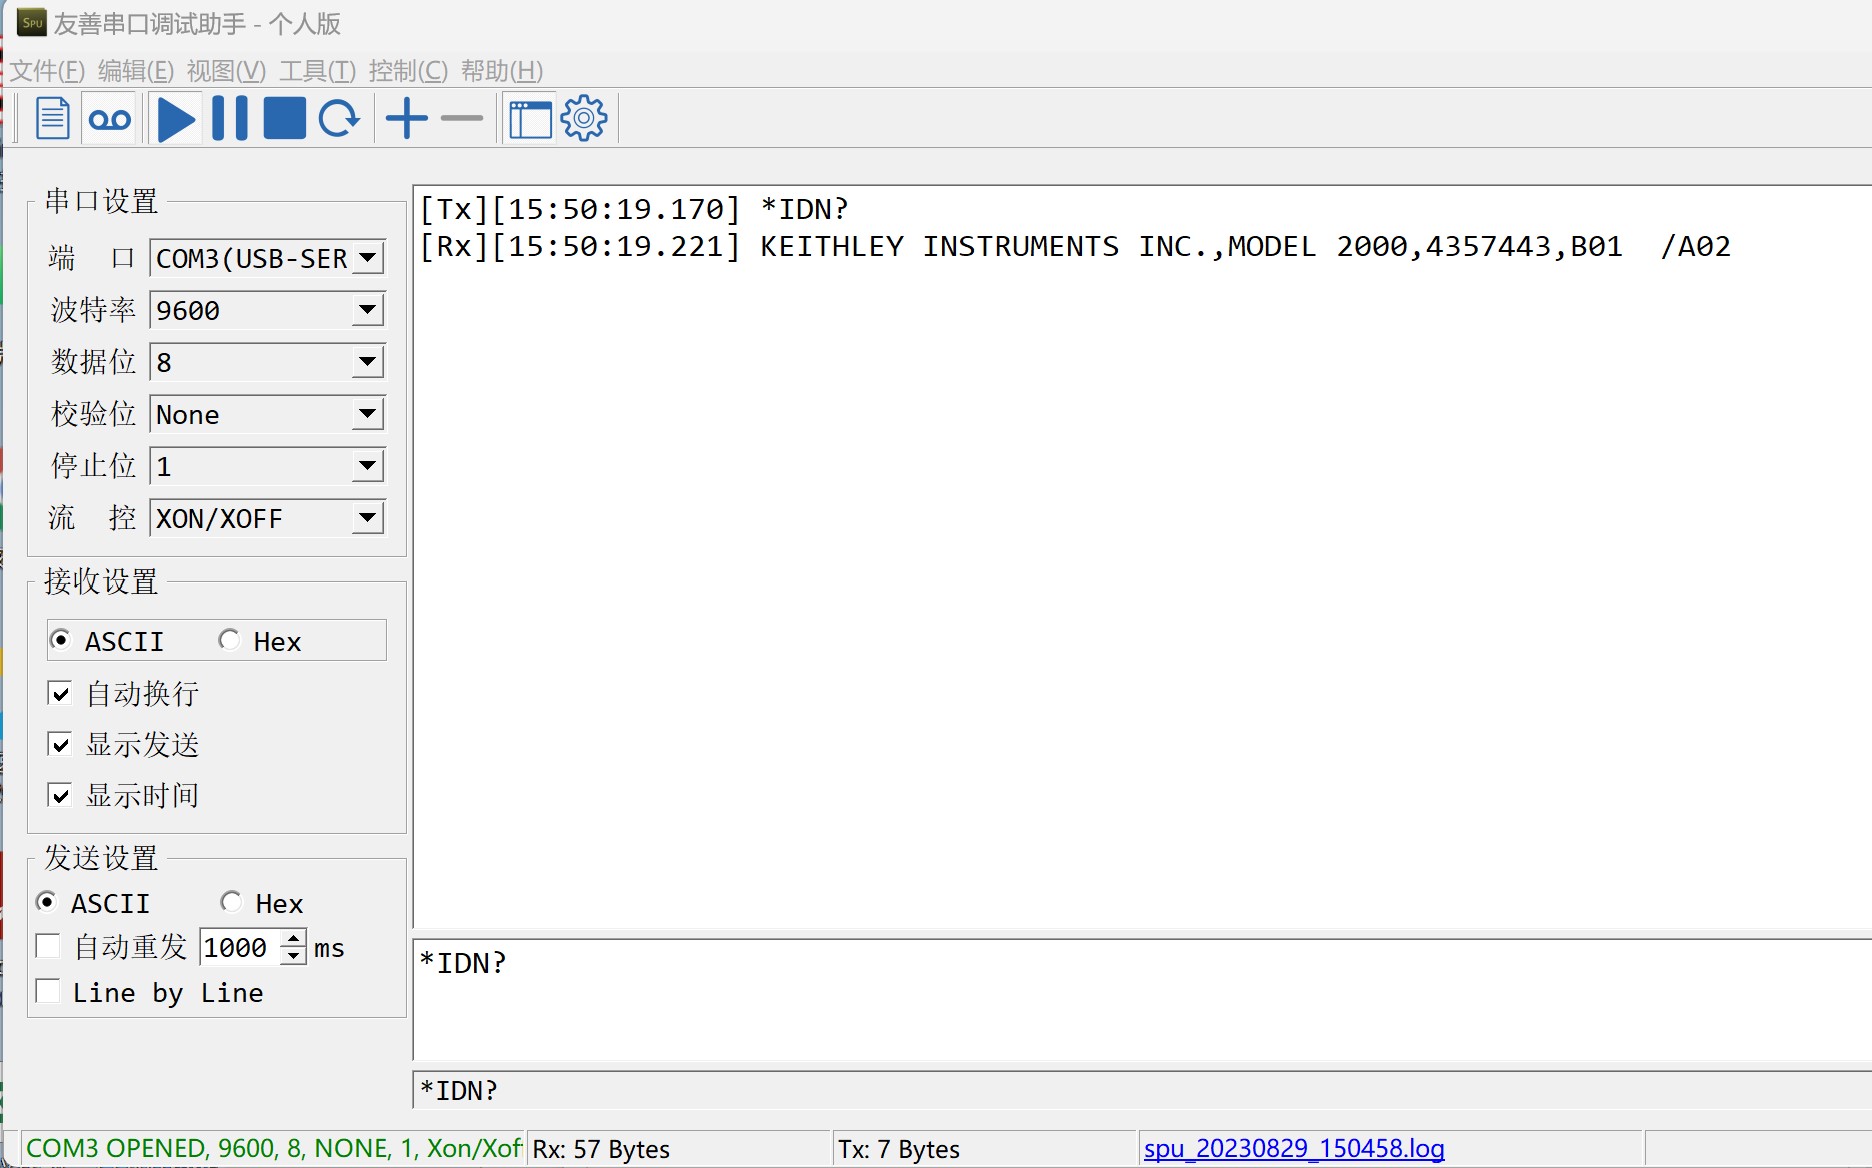Enable the 自动重发 auto-resend checkbox
1872x1168 pixels.
pyautogui.click(x=48, y=946)
